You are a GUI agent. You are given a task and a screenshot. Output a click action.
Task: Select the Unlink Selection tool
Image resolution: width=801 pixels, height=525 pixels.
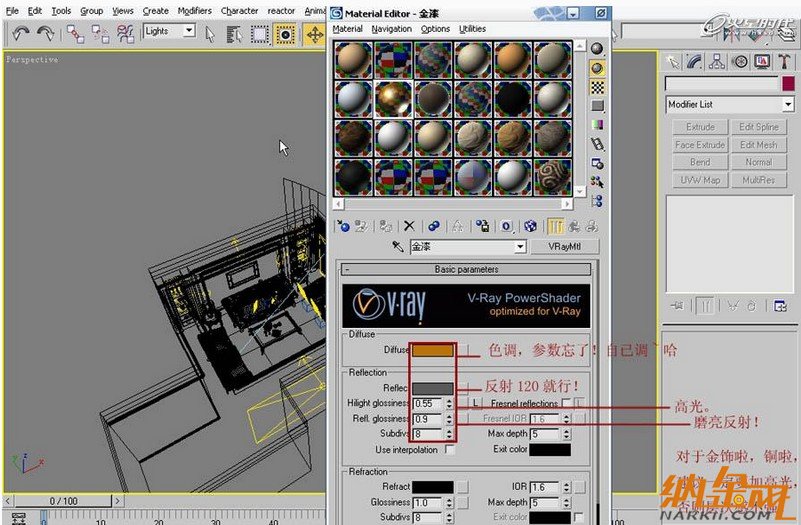click(x=100, y=34)
